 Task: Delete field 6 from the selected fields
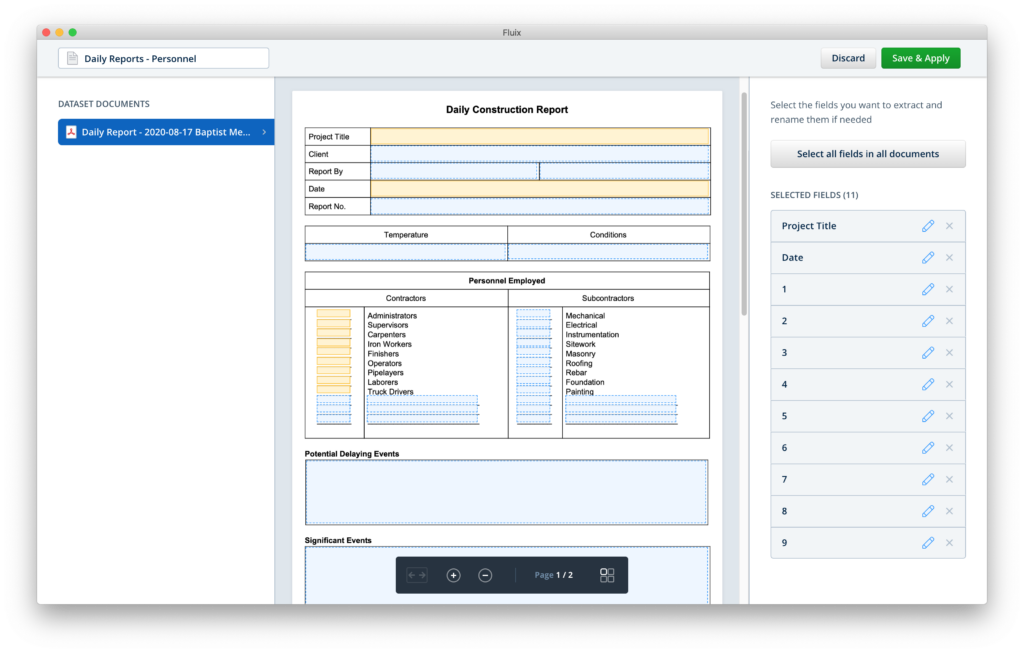click(949, 448)
